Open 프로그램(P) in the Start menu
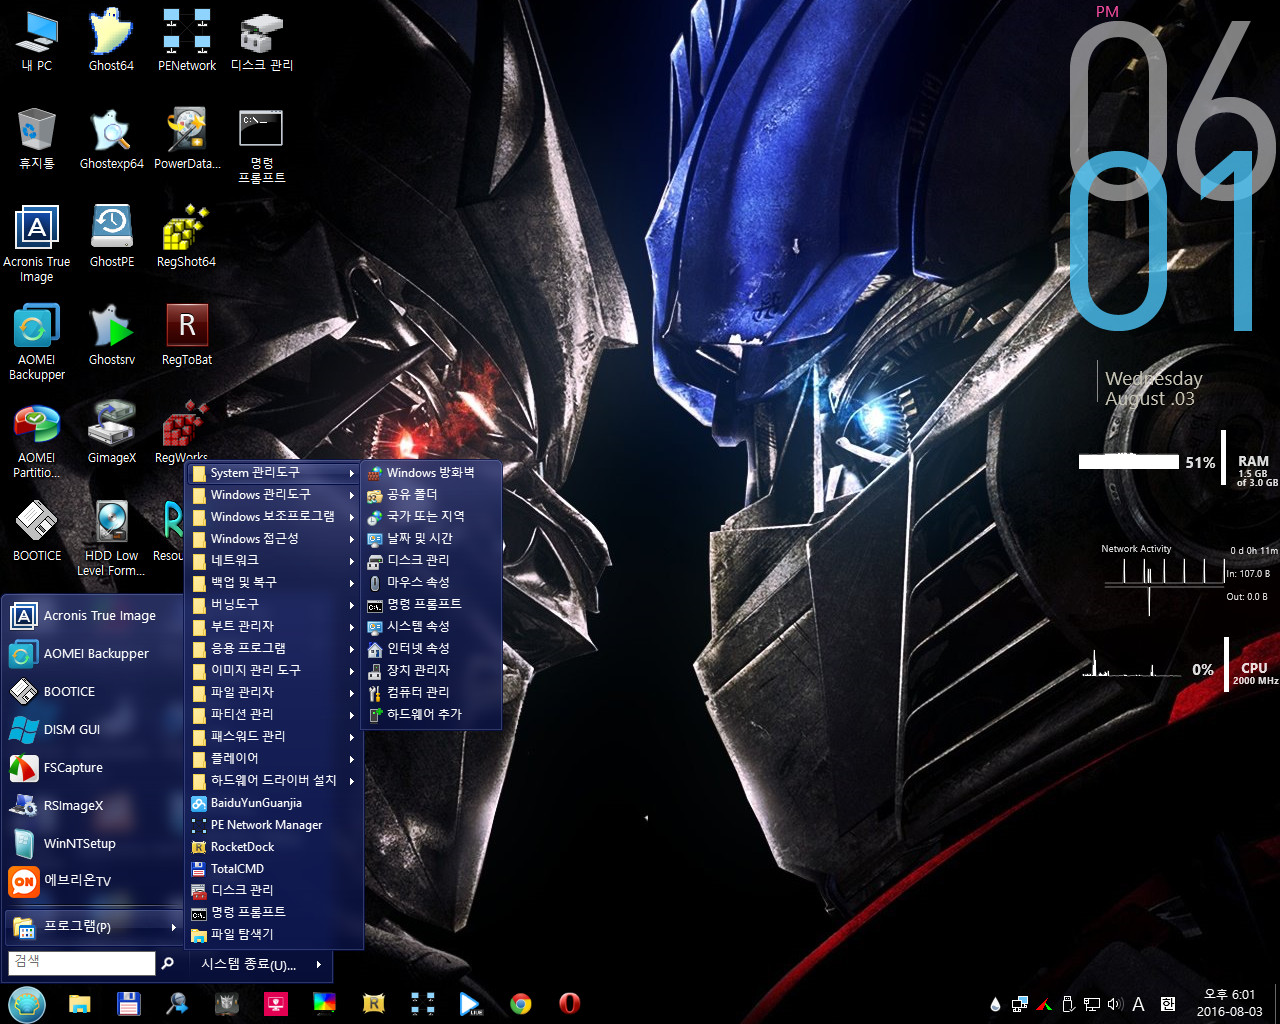 pos(93,927)
